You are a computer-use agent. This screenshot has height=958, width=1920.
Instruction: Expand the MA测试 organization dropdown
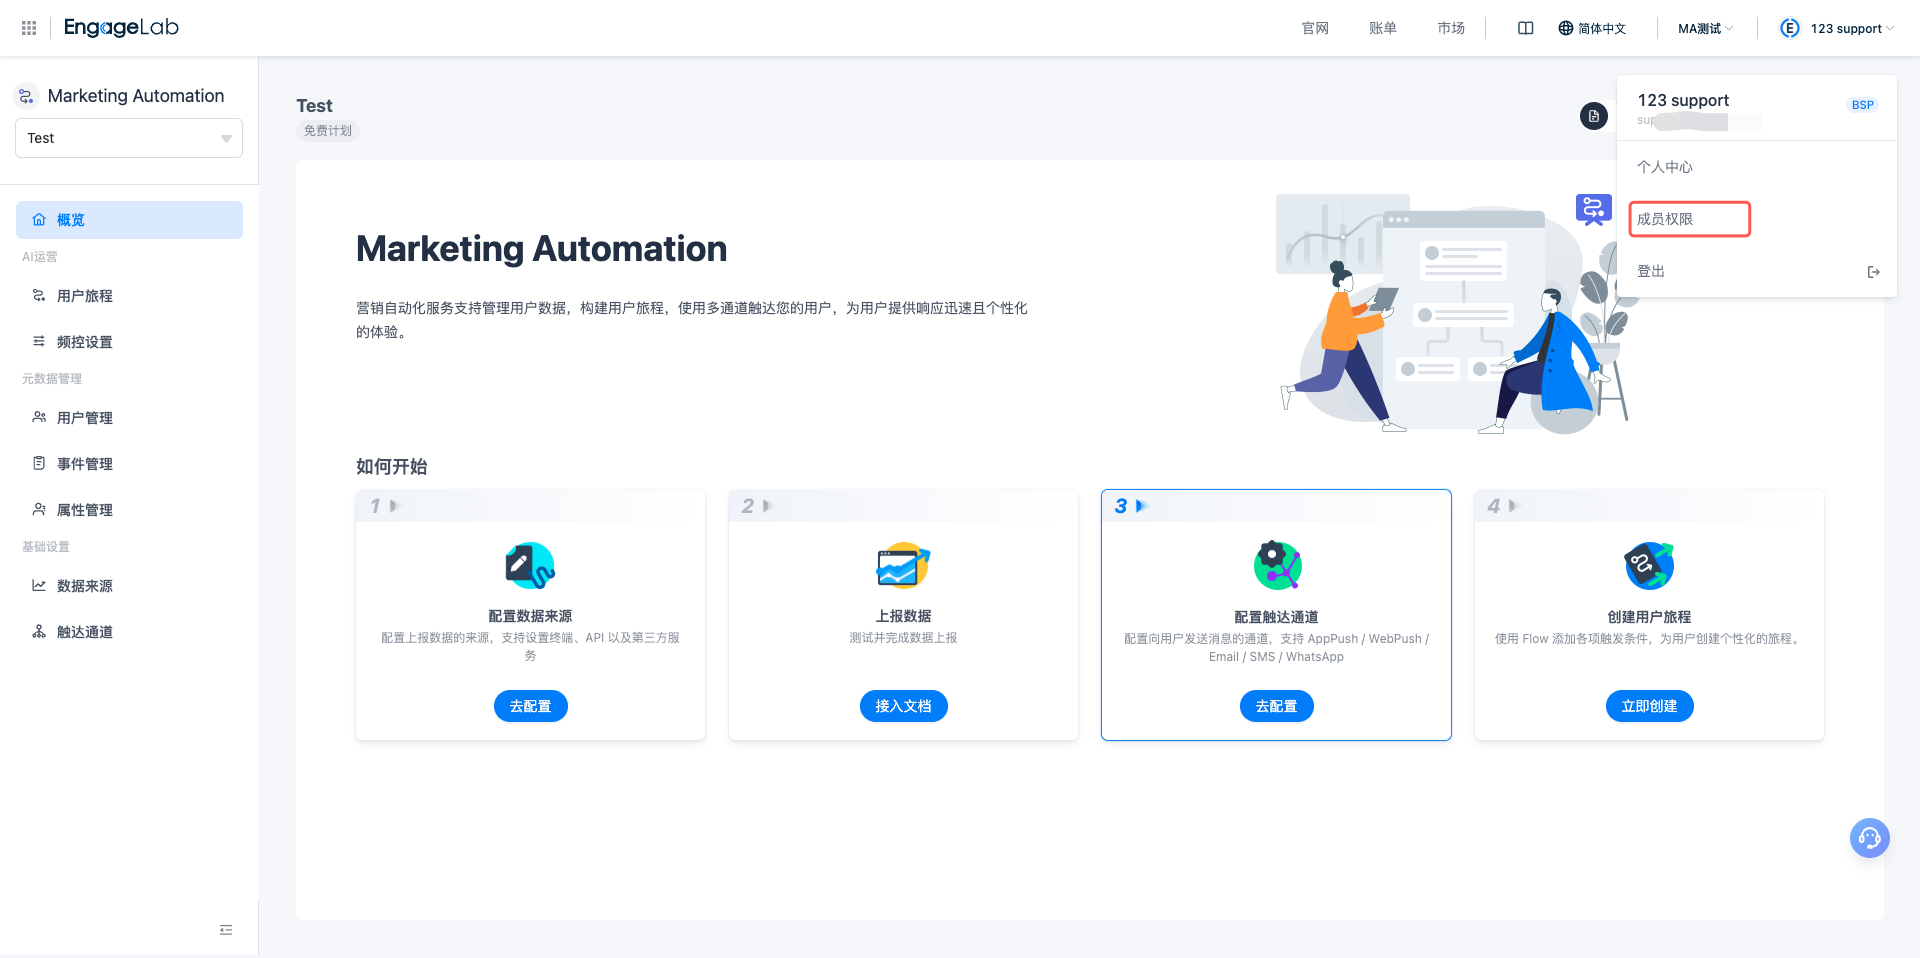1705,28
